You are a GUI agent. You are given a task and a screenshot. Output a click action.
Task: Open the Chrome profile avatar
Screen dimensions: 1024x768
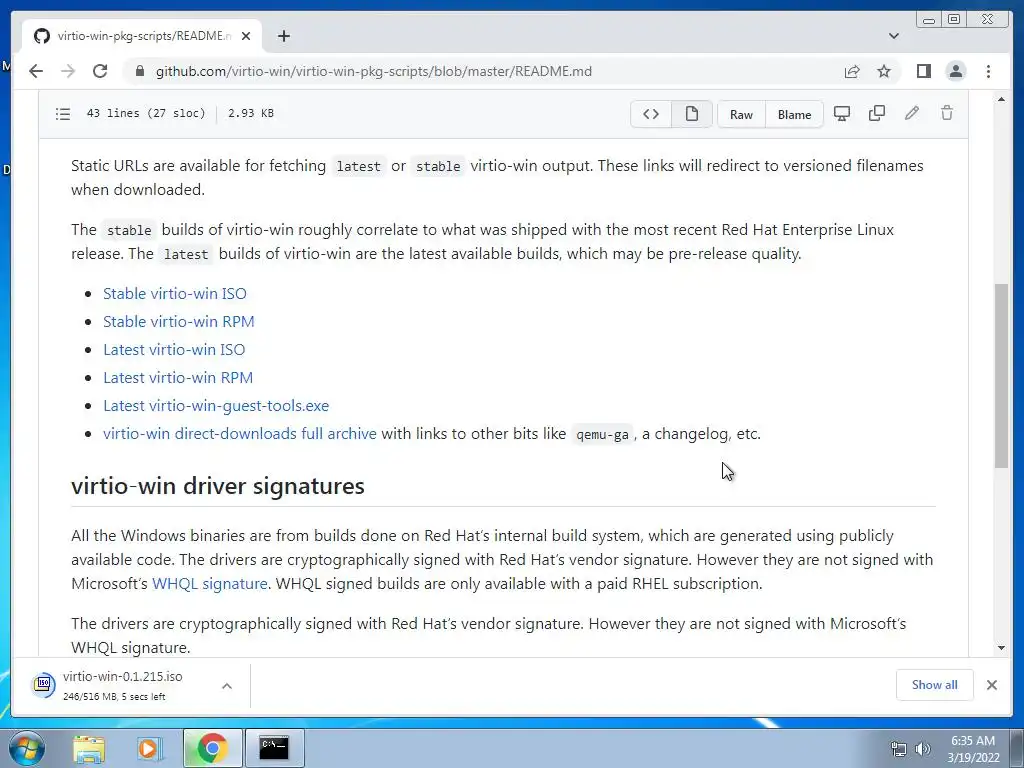tap(956, 71)
